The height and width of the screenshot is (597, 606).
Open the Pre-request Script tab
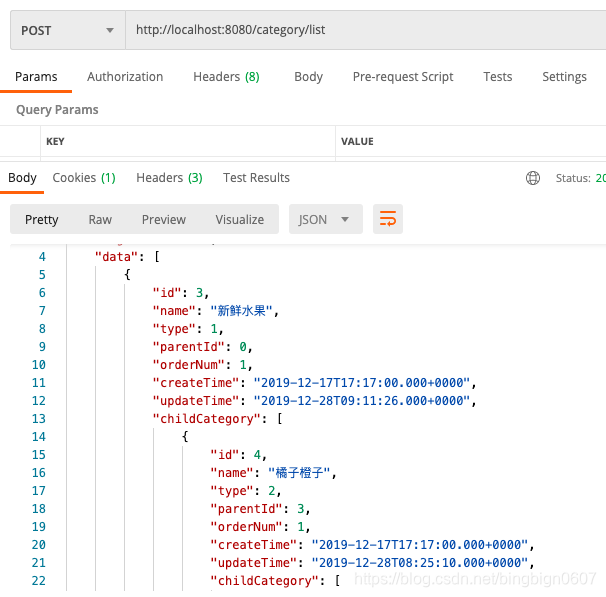pyautogui.click(x=403, y=77)
